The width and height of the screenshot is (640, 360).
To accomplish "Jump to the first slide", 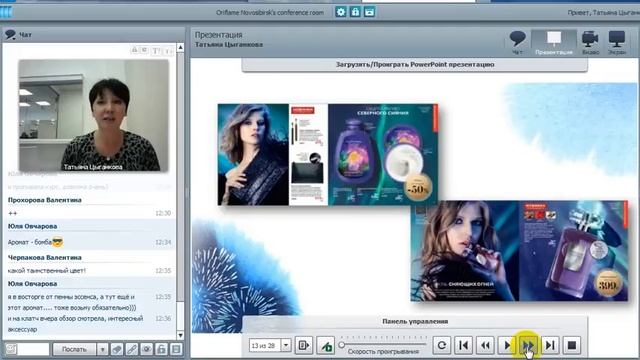I will click(463, 345).
